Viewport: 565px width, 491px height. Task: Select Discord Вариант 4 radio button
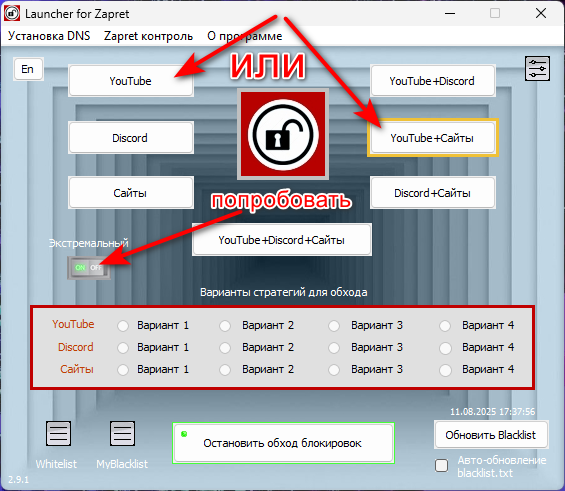pyautogui.click(x=445, y=348)
